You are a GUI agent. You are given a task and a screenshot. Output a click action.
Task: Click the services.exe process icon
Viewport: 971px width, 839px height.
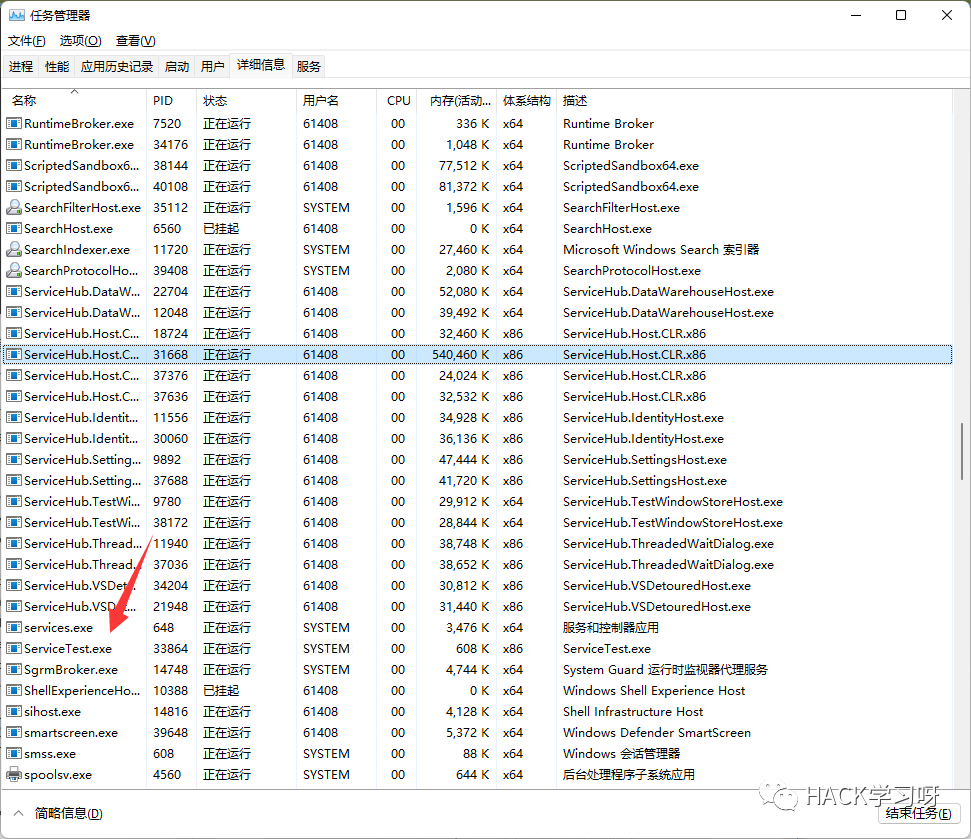(x=14, y=627)
